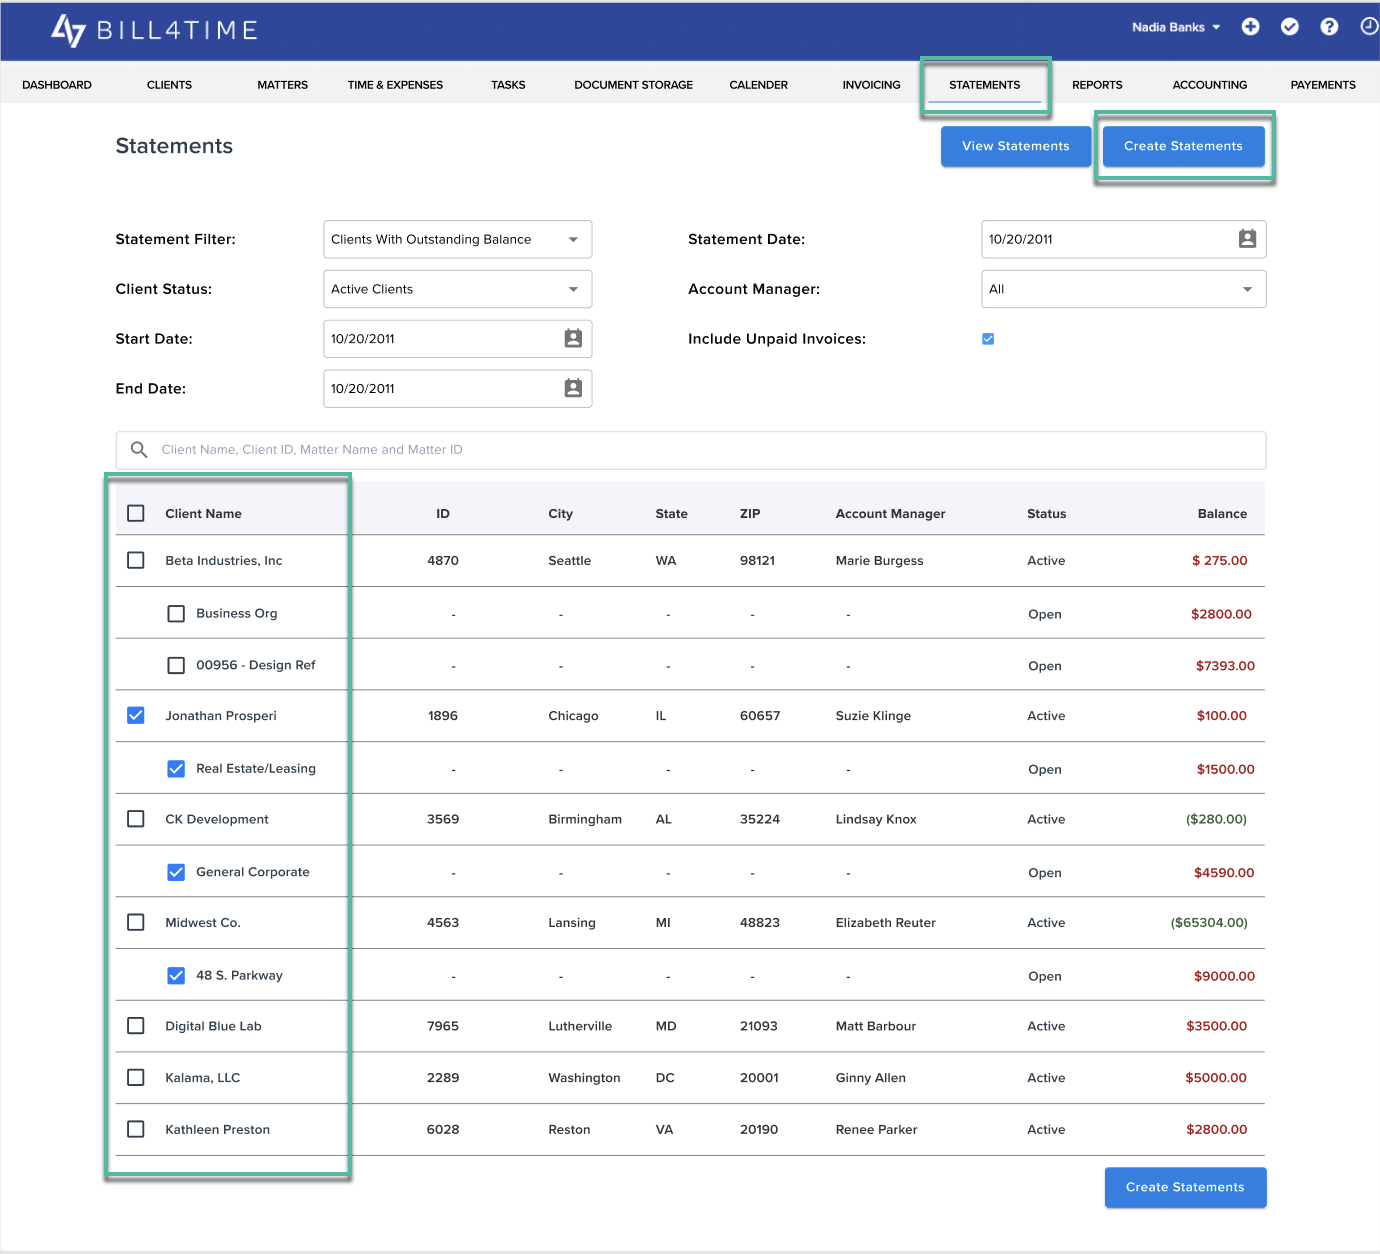Image resolution: width=1380 pixels, height=1254 pixels.
Task: Open the Account Manager filter dropdown
Action: pyautogui.click(x=1124, y=289)
